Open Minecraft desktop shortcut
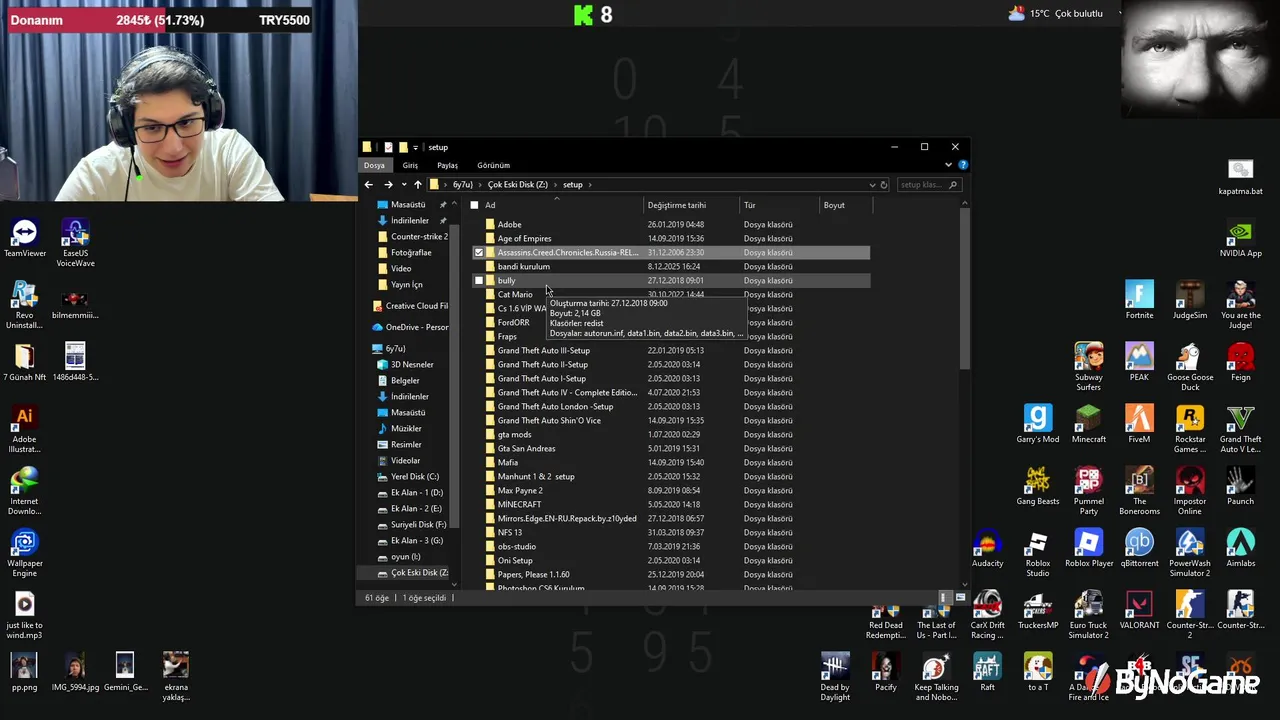This screenshot has width=1280, height=720. click(x=1089, y=424)
